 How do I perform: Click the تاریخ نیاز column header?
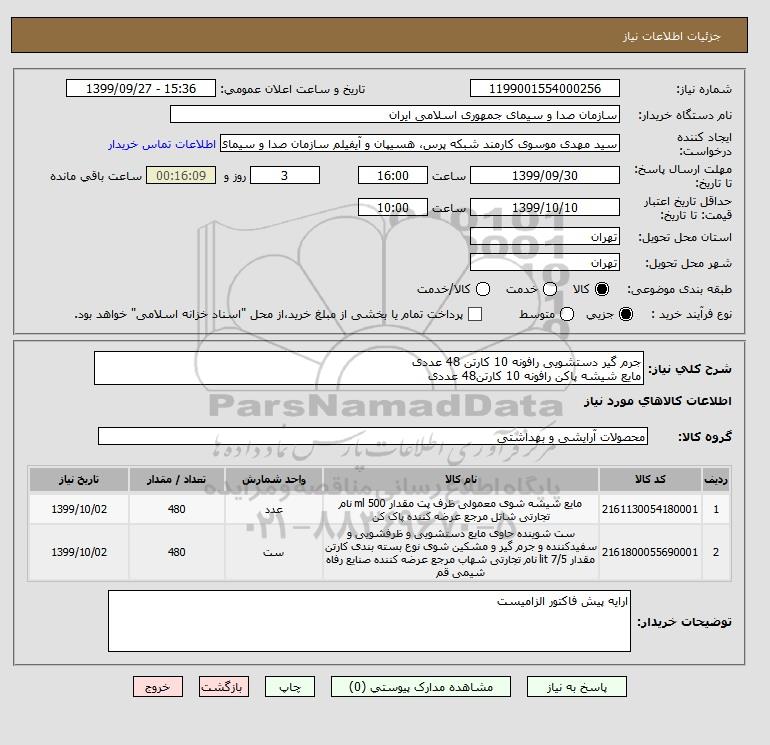79,479
